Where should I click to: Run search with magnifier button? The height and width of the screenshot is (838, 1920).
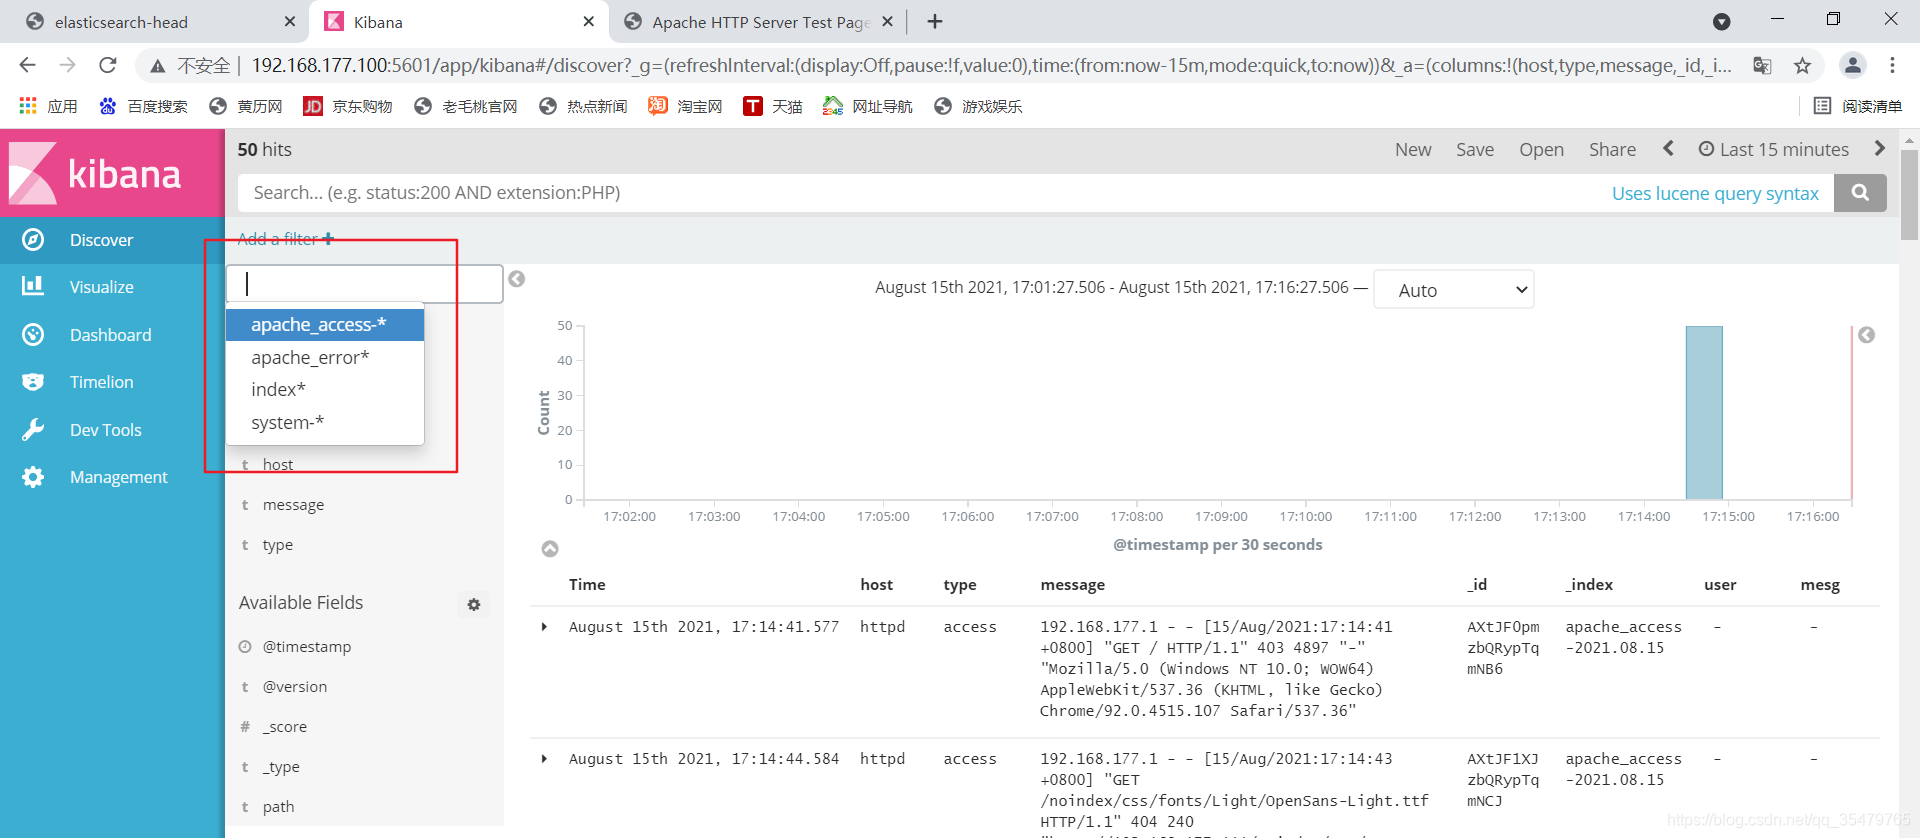pyautogui.click(x=1860, y=193)
